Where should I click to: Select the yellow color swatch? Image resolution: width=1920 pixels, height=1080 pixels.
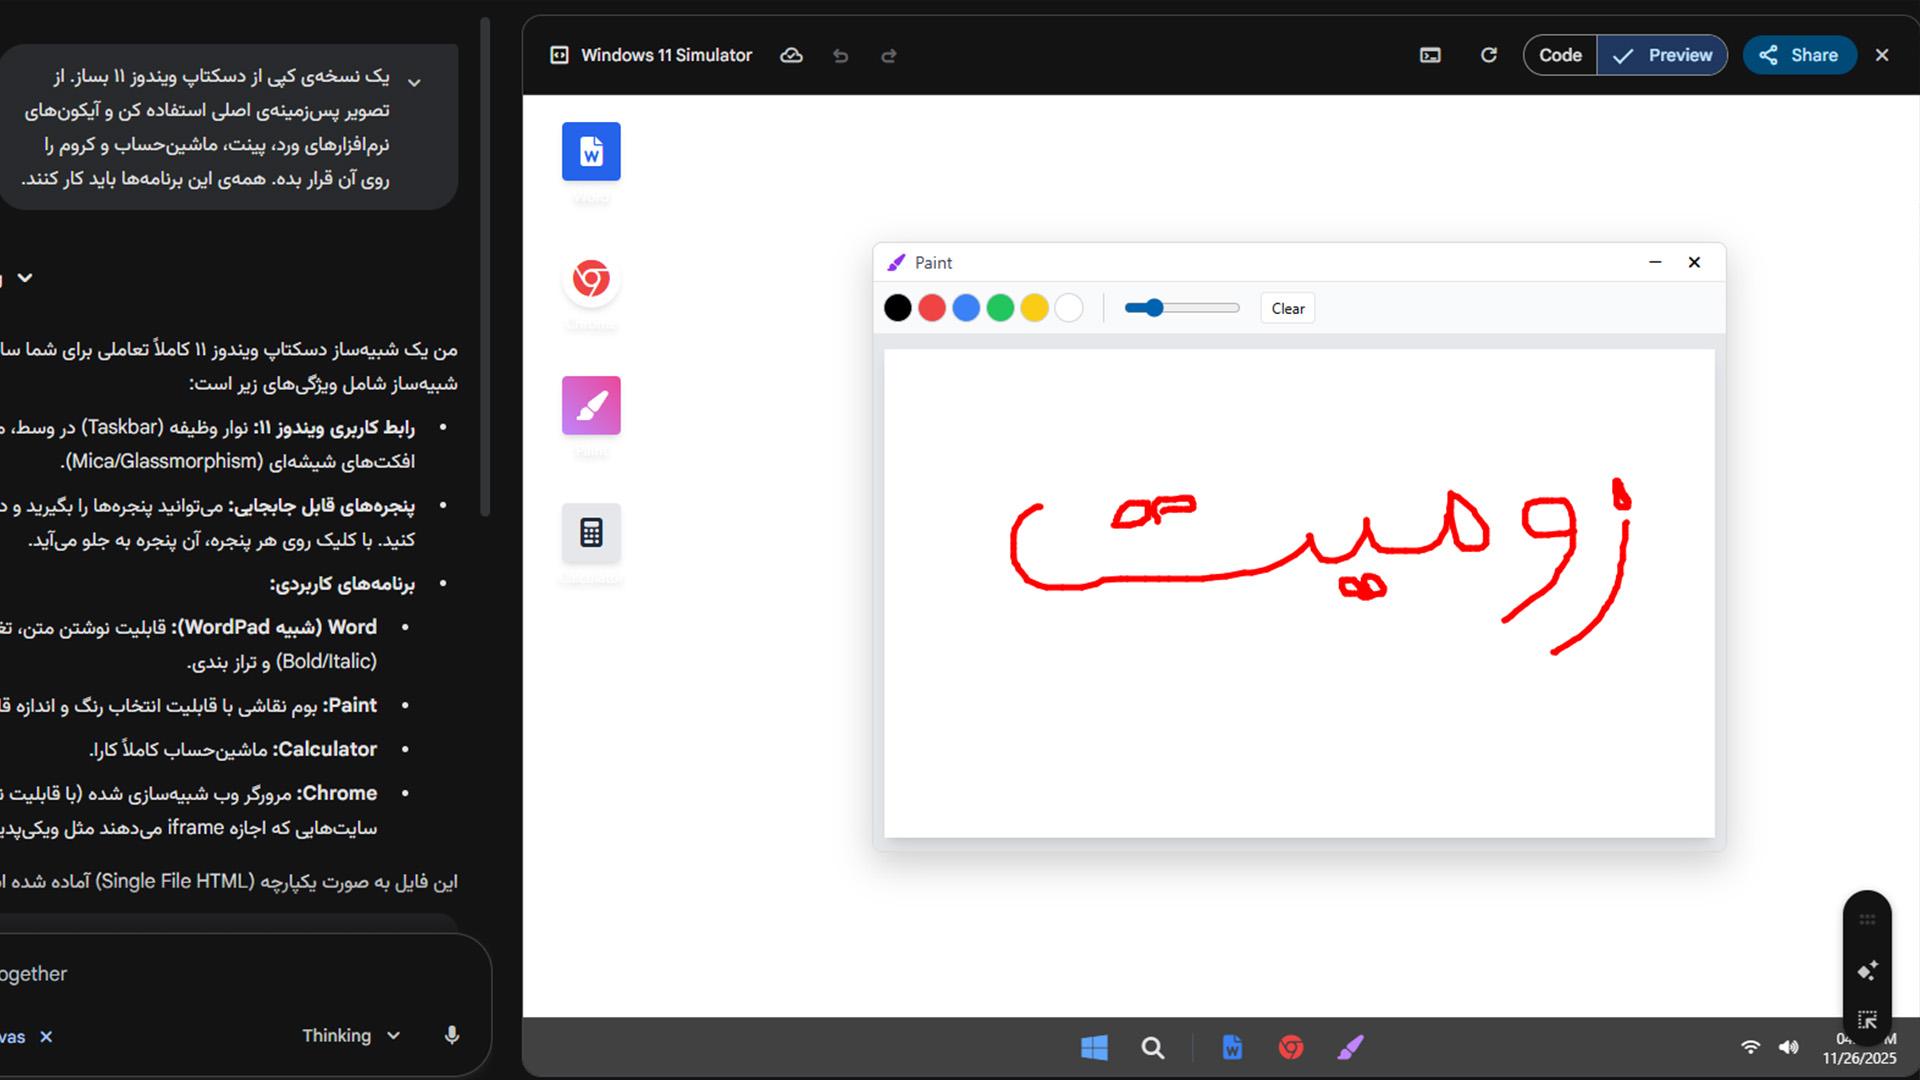pos(1035,308)
